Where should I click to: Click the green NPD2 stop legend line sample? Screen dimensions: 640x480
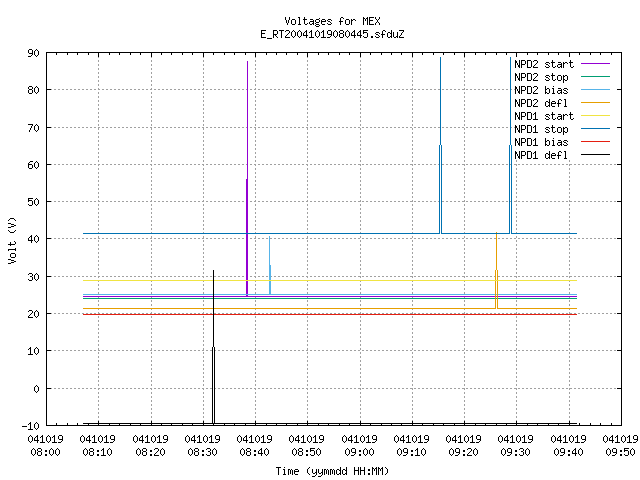point(595,76)
